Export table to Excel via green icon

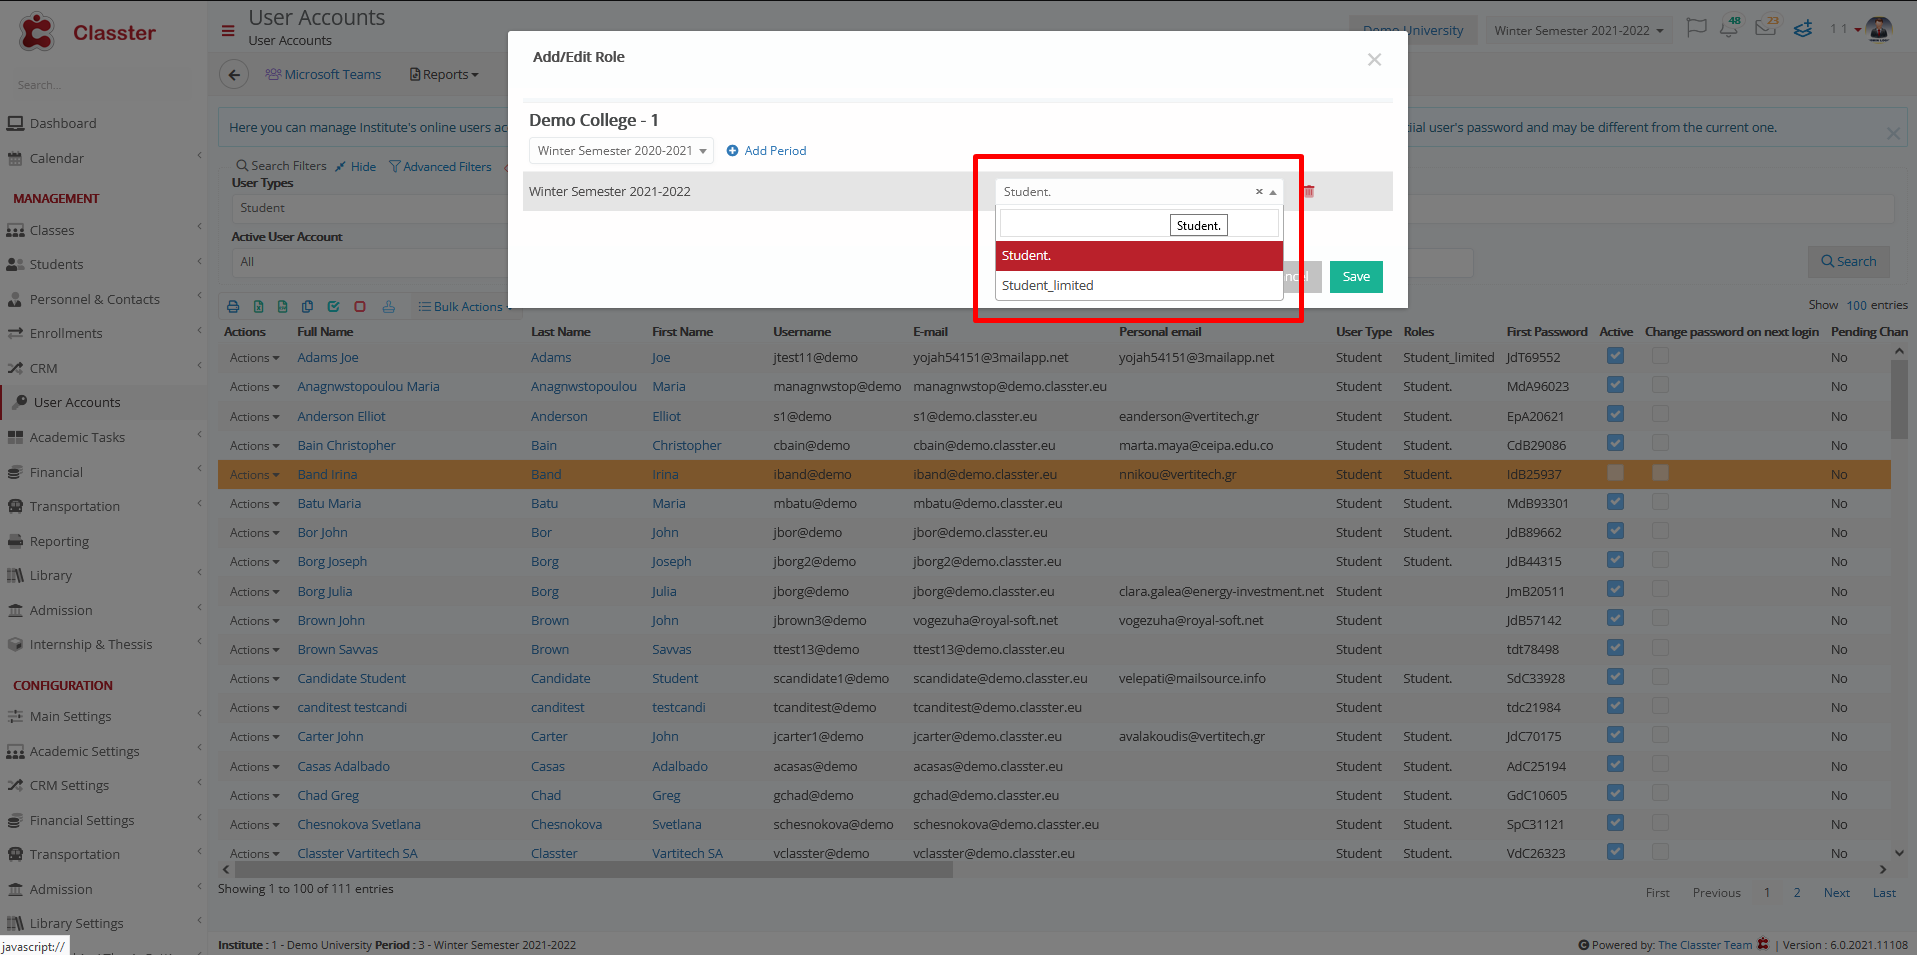[258, 307]
